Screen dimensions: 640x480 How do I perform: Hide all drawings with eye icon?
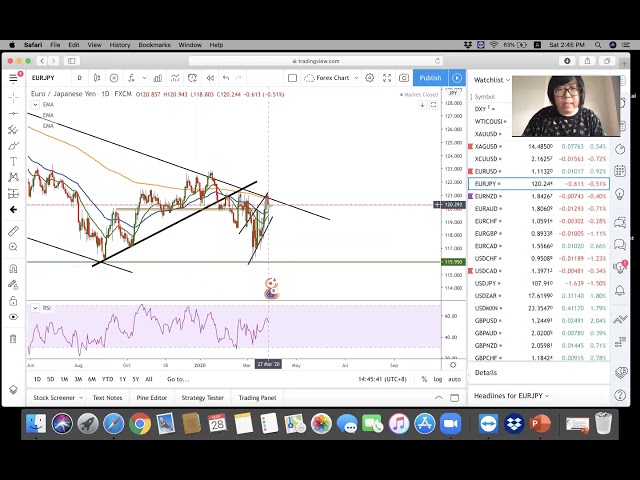point(13,317)
